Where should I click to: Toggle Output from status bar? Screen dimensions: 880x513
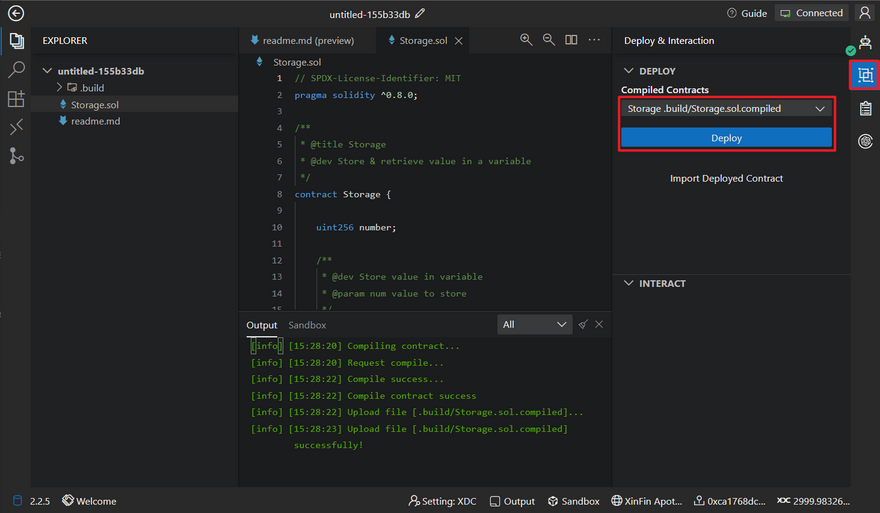512,501
